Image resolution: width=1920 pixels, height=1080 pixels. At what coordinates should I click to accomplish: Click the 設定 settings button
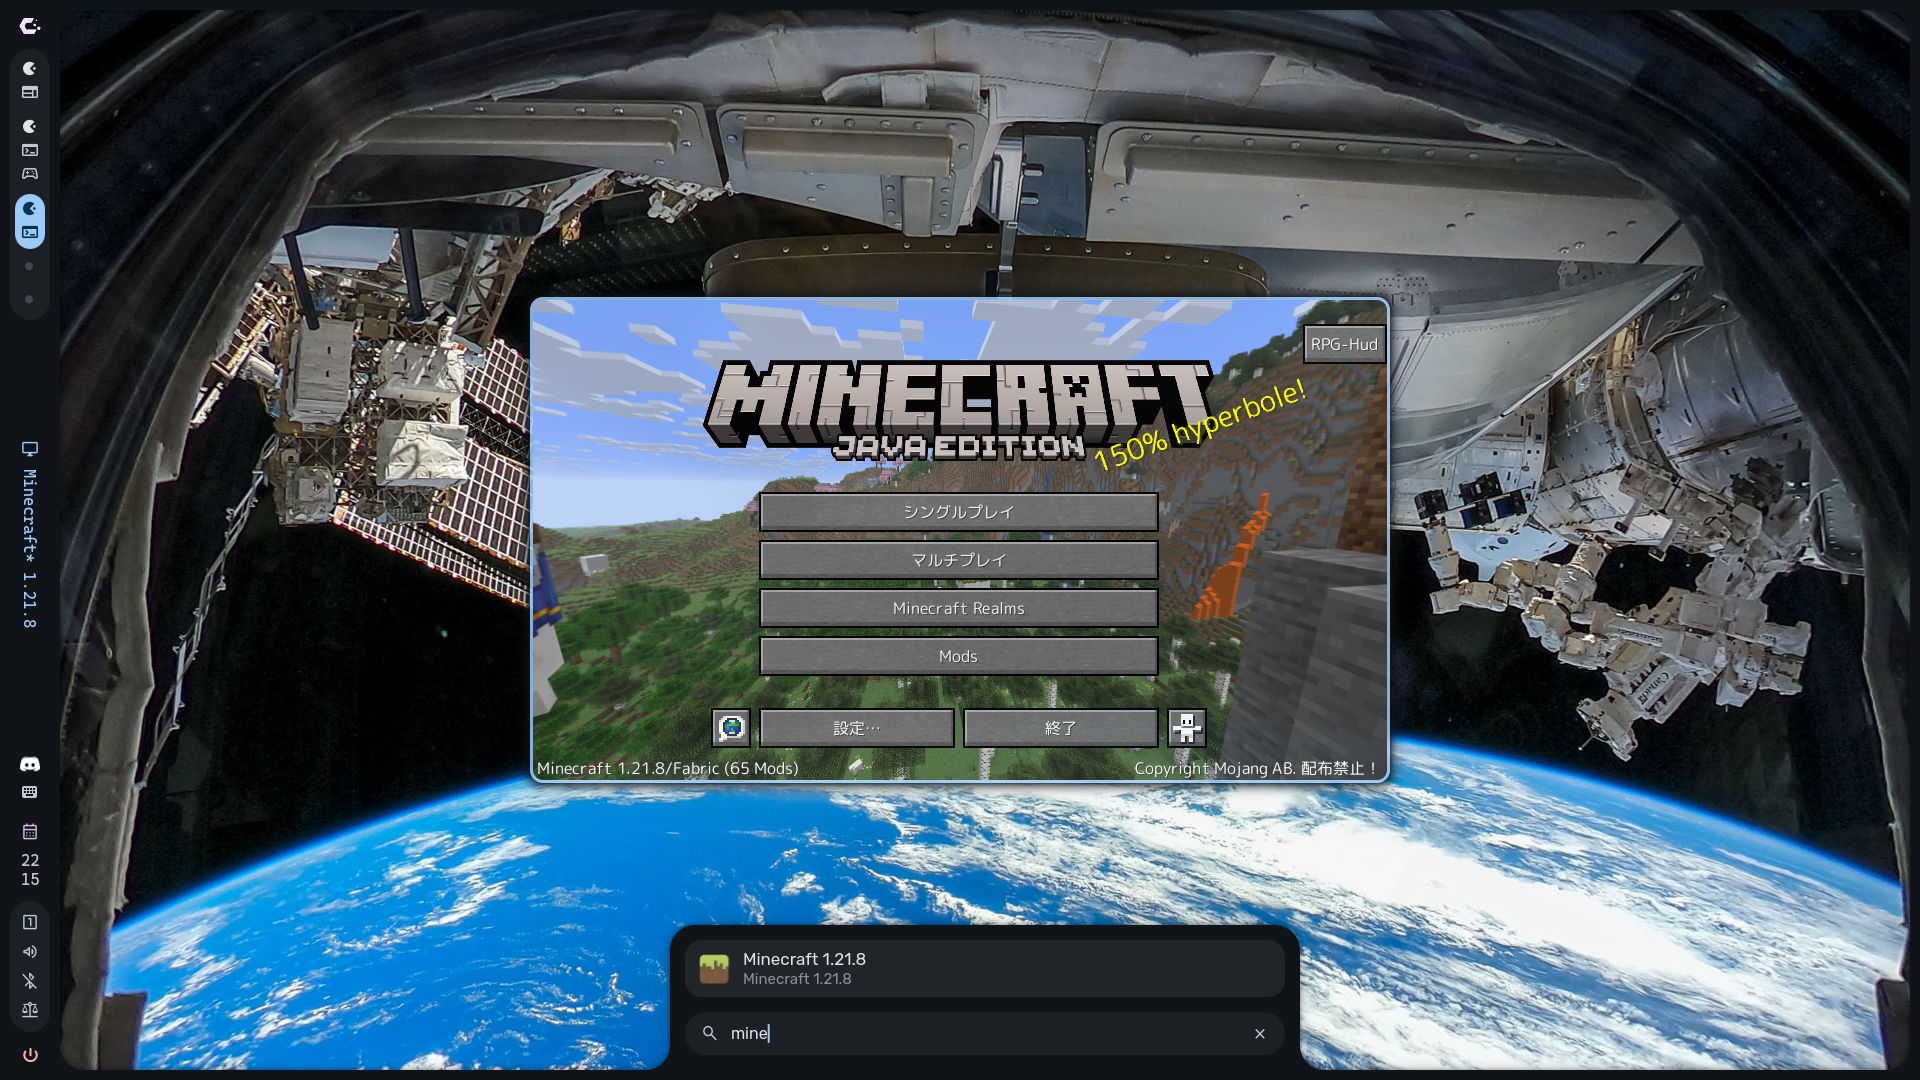[x=856, y=728]
